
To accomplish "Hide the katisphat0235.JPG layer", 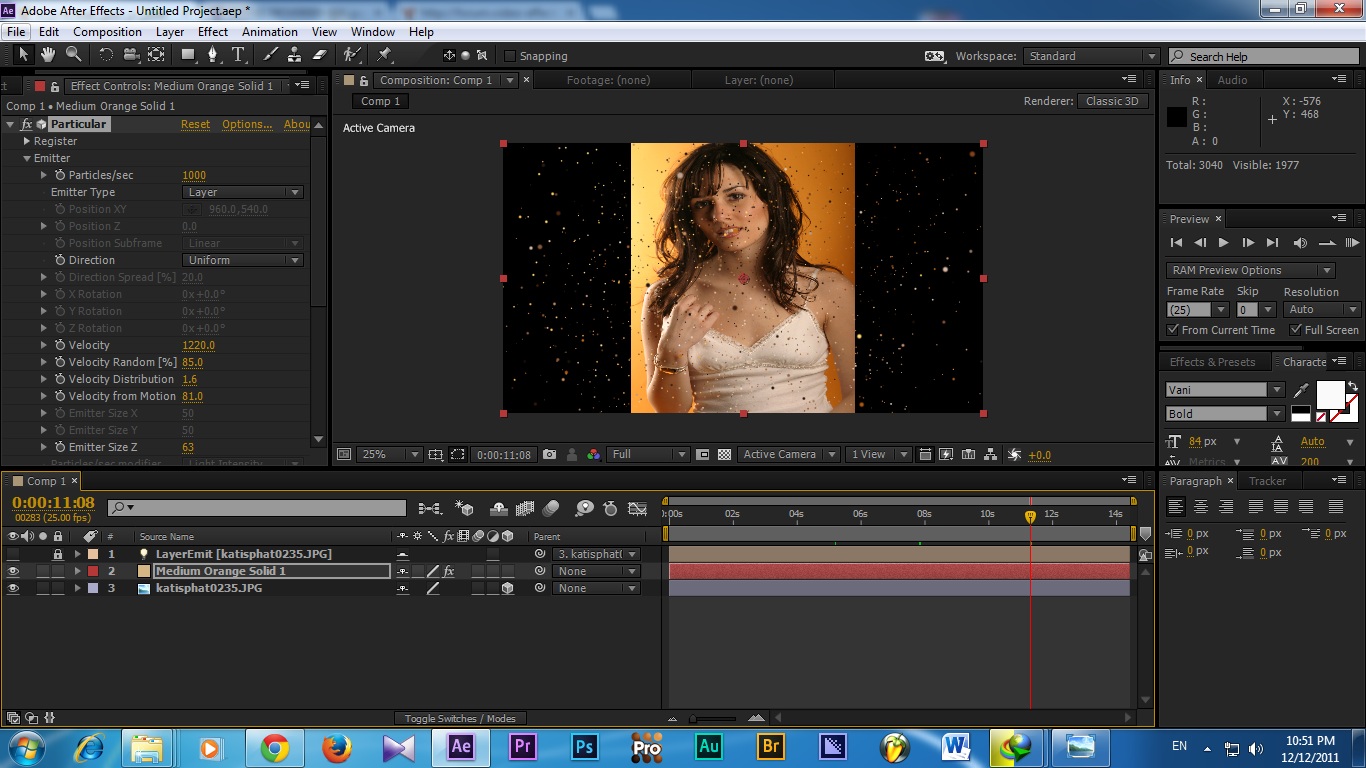I will [14, 588].
